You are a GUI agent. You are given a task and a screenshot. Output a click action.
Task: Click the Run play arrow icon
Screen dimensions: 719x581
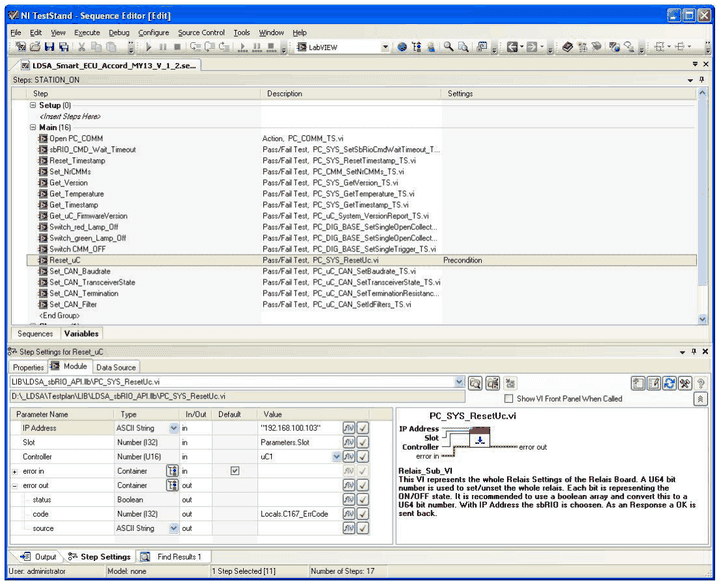tap(148, 47)
